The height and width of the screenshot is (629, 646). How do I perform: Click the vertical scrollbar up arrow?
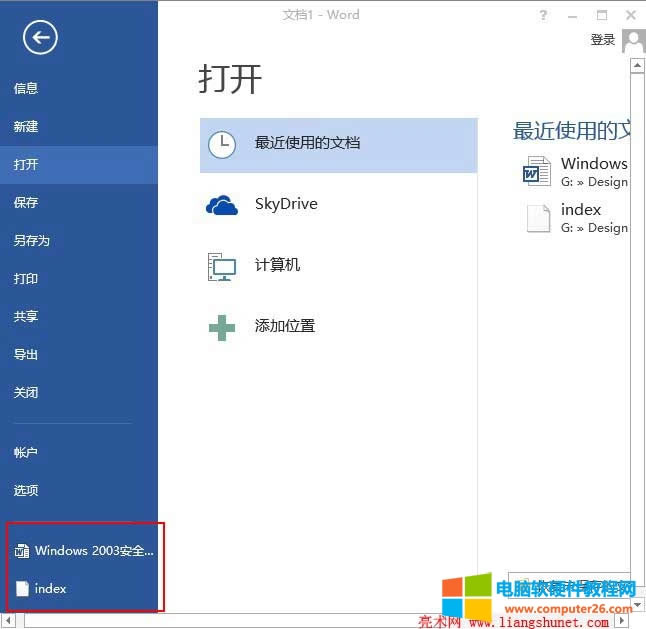636,66
